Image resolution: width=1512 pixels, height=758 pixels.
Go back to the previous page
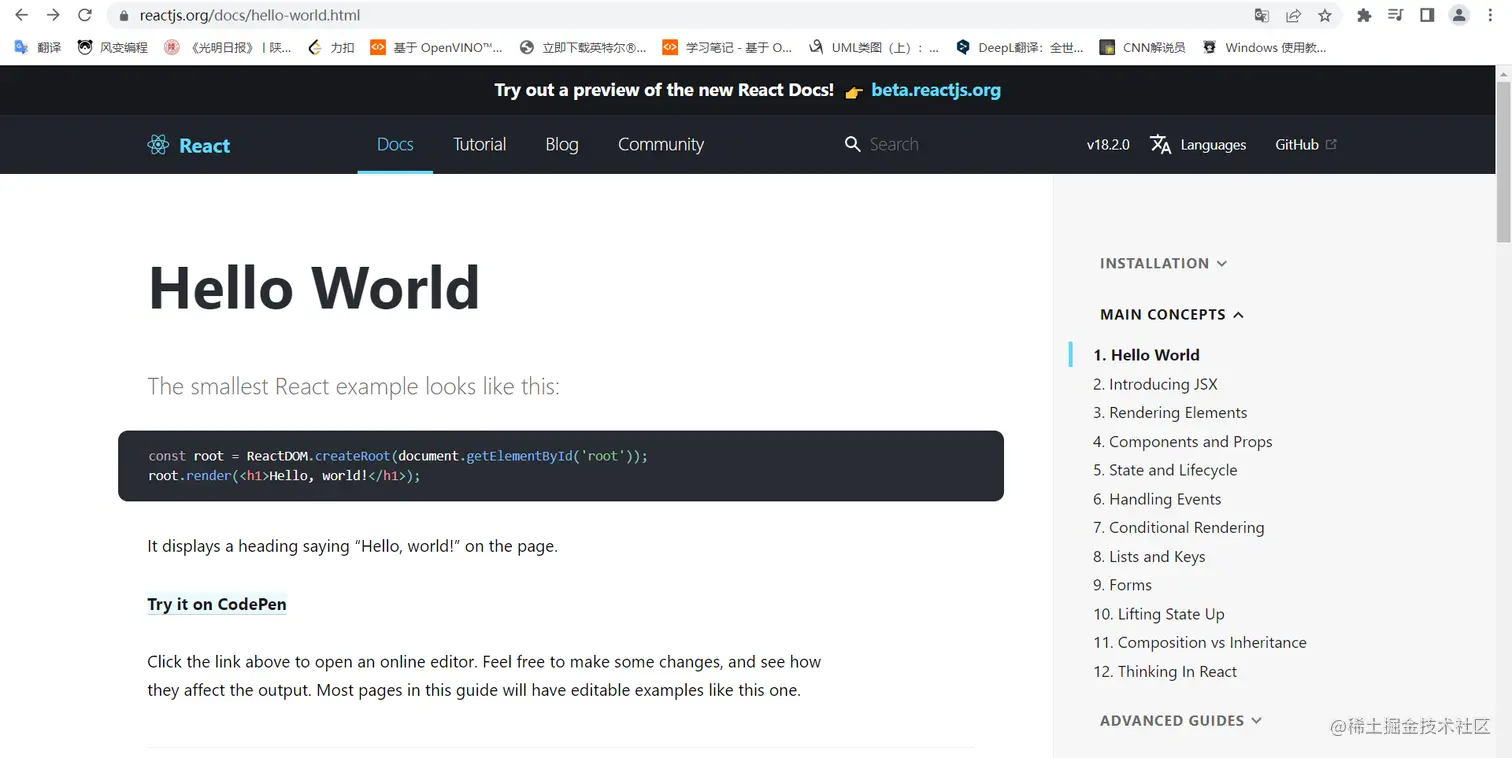tap(21, 15)
